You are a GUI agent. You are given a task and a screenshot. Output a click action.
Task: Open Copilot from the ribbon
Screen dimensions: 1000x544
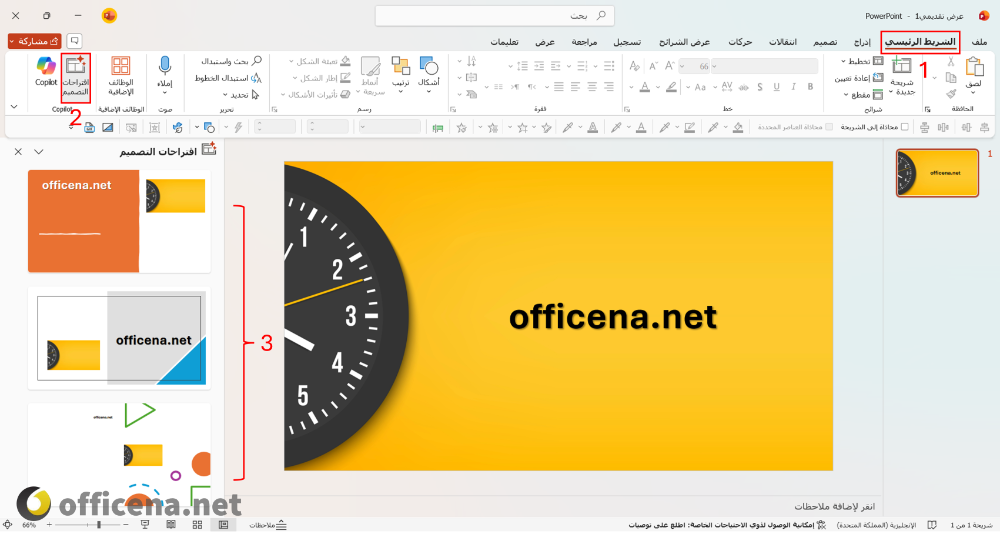46,71
